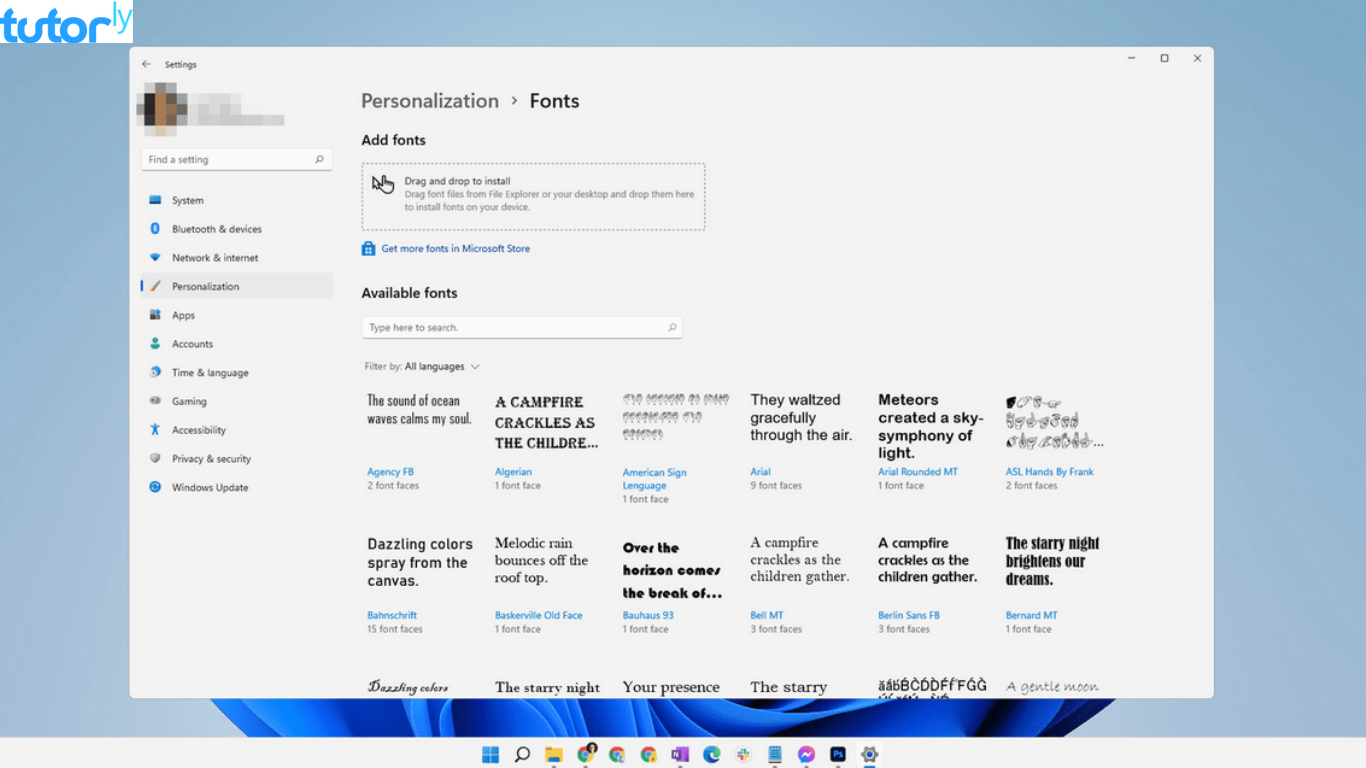
Task: Open Privacy & security settings
Action: [236, 459]
